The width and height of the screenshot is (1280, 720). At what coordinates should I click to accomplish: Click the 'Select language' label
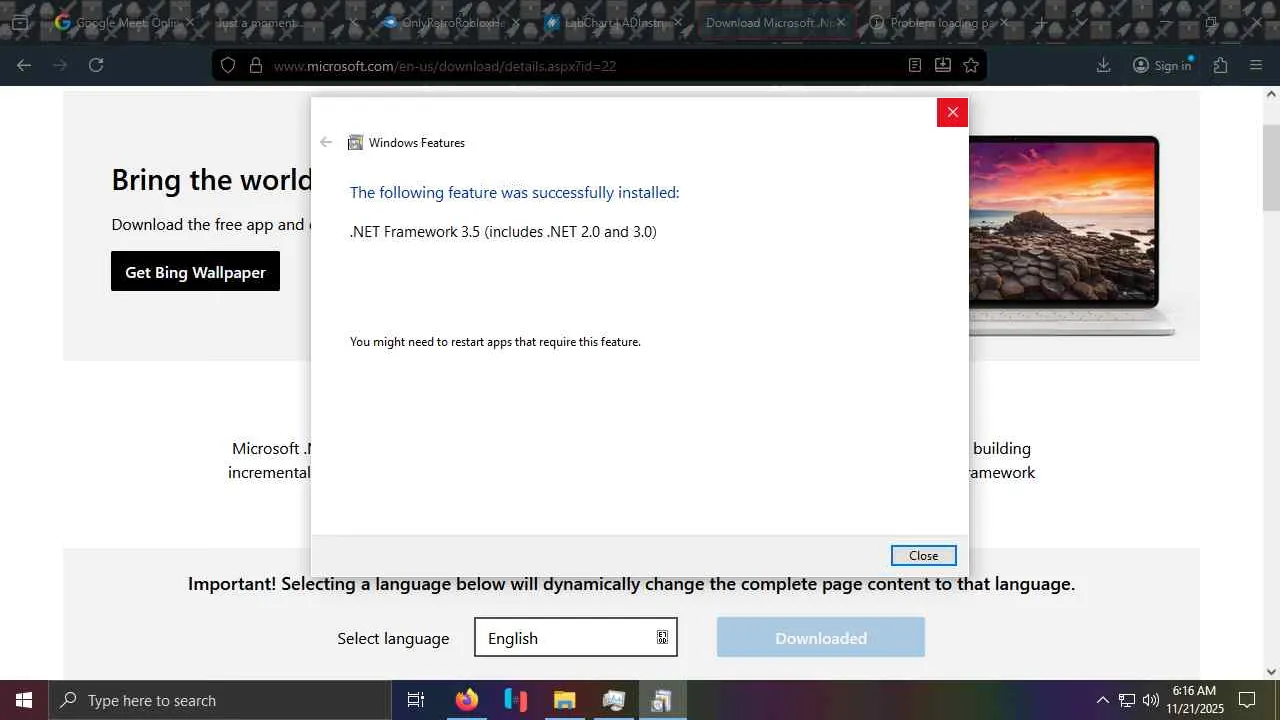click(393, 638)
